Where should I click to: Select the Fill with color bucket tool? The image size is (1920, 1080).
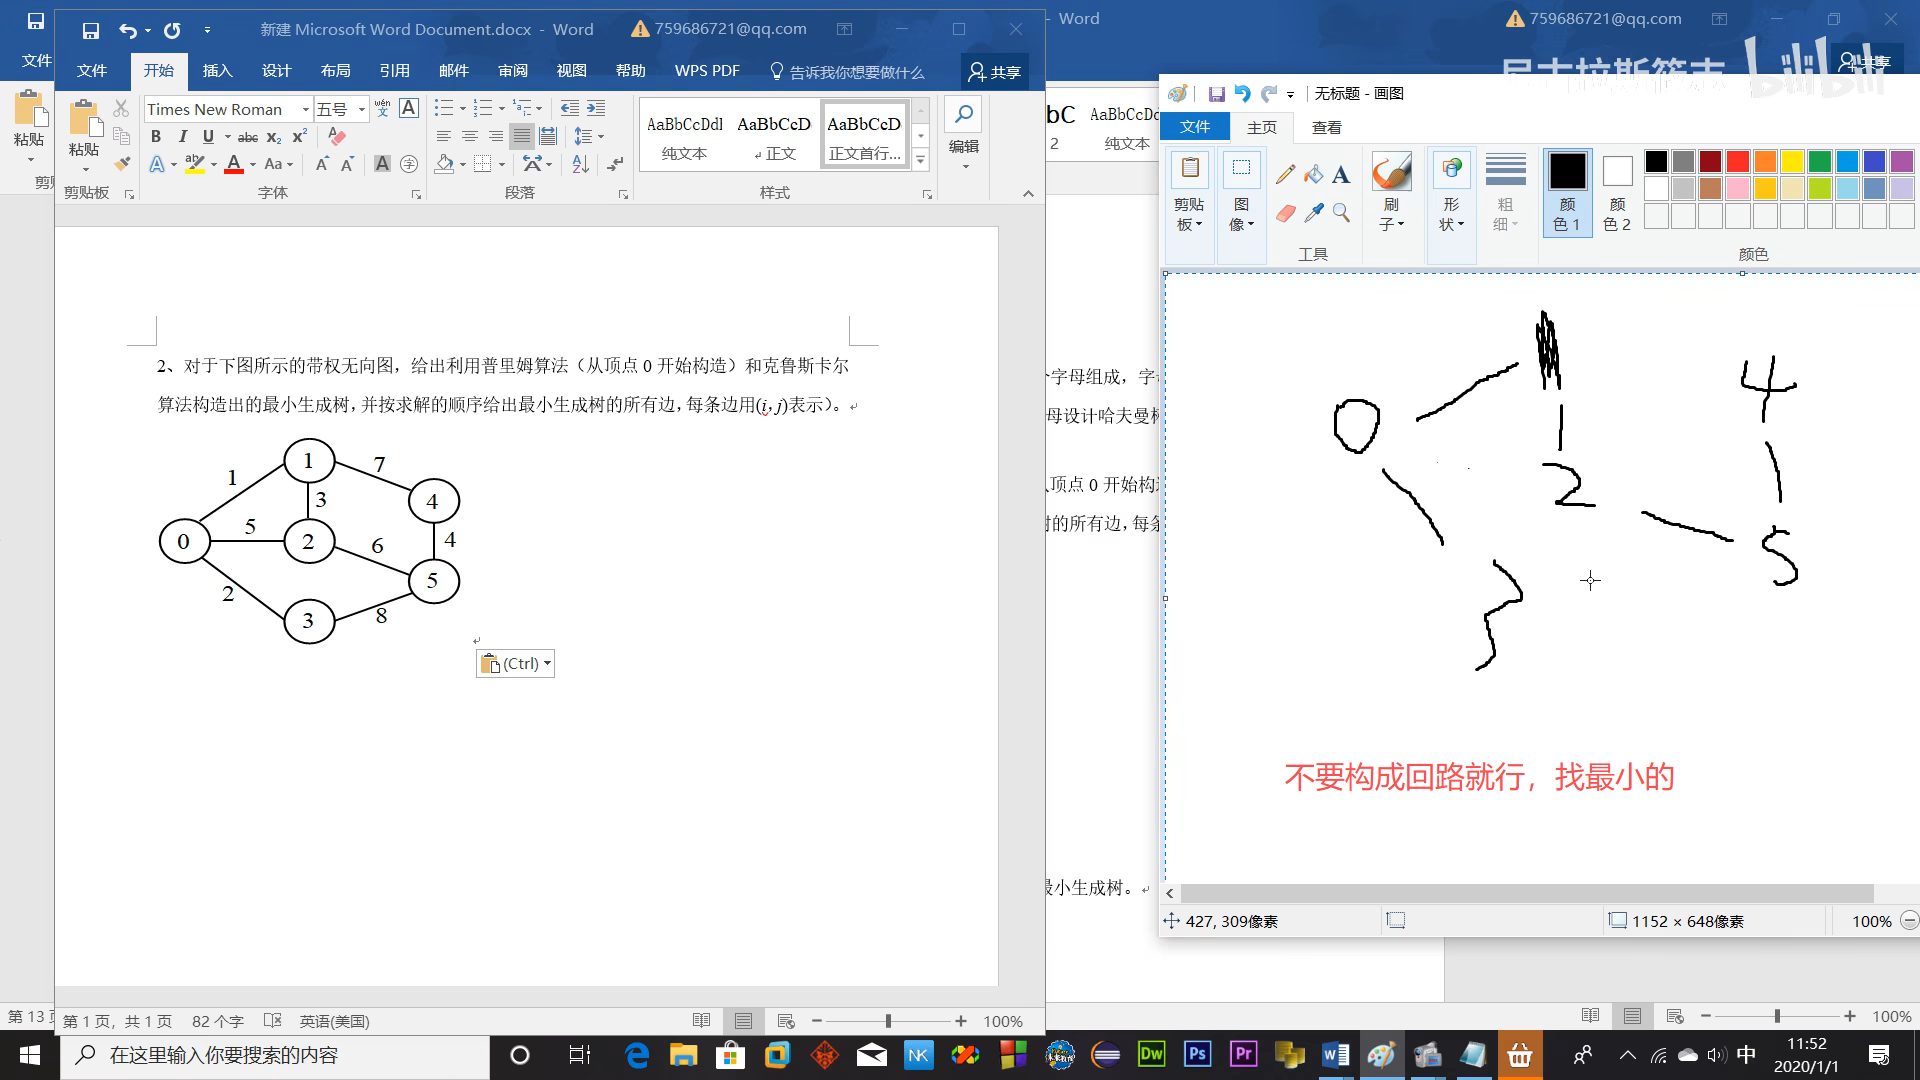pyautogui.click(x=1313, y=175)
